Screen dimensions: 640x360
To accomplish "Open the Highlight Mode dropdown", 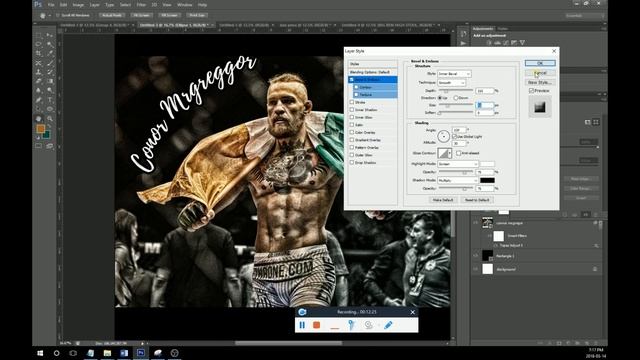I will click(458, 164).
